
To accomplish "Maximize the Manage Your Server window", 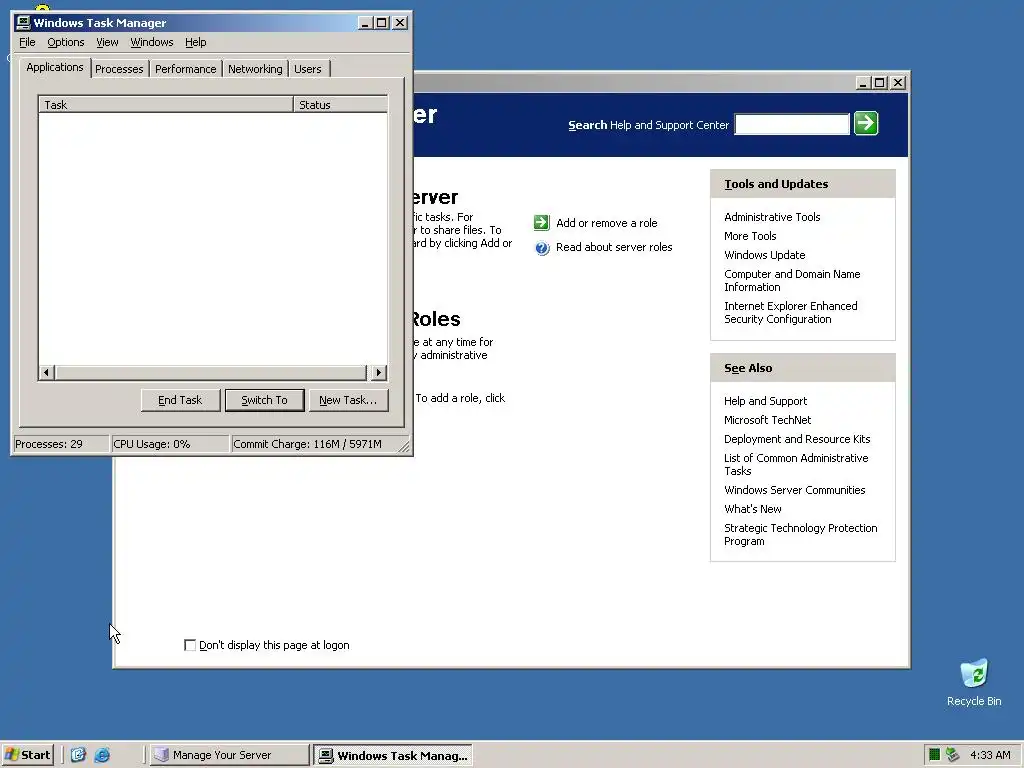I will pos(879,83).
